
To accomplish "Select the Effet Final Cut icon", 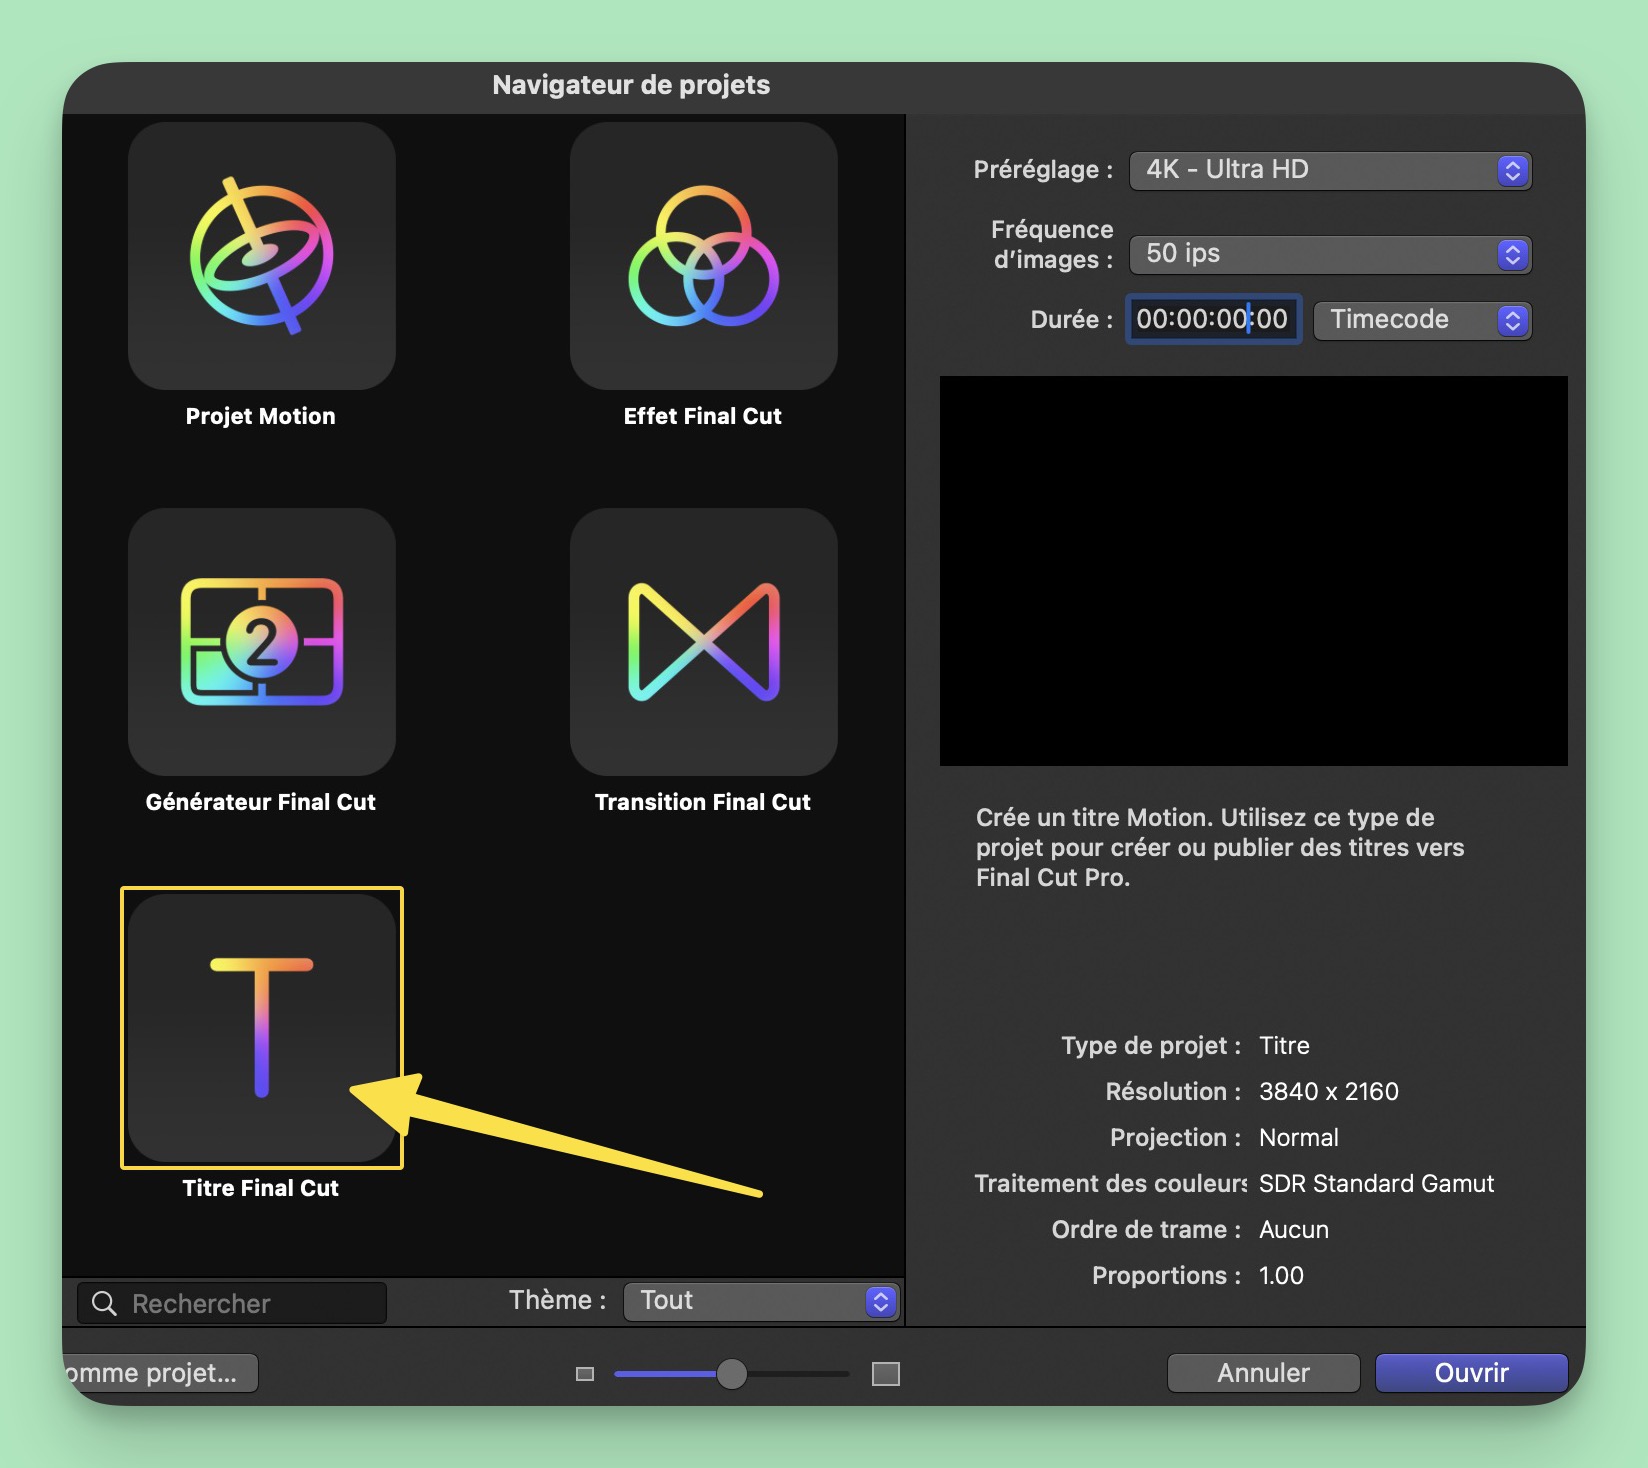I will point(704,256).
